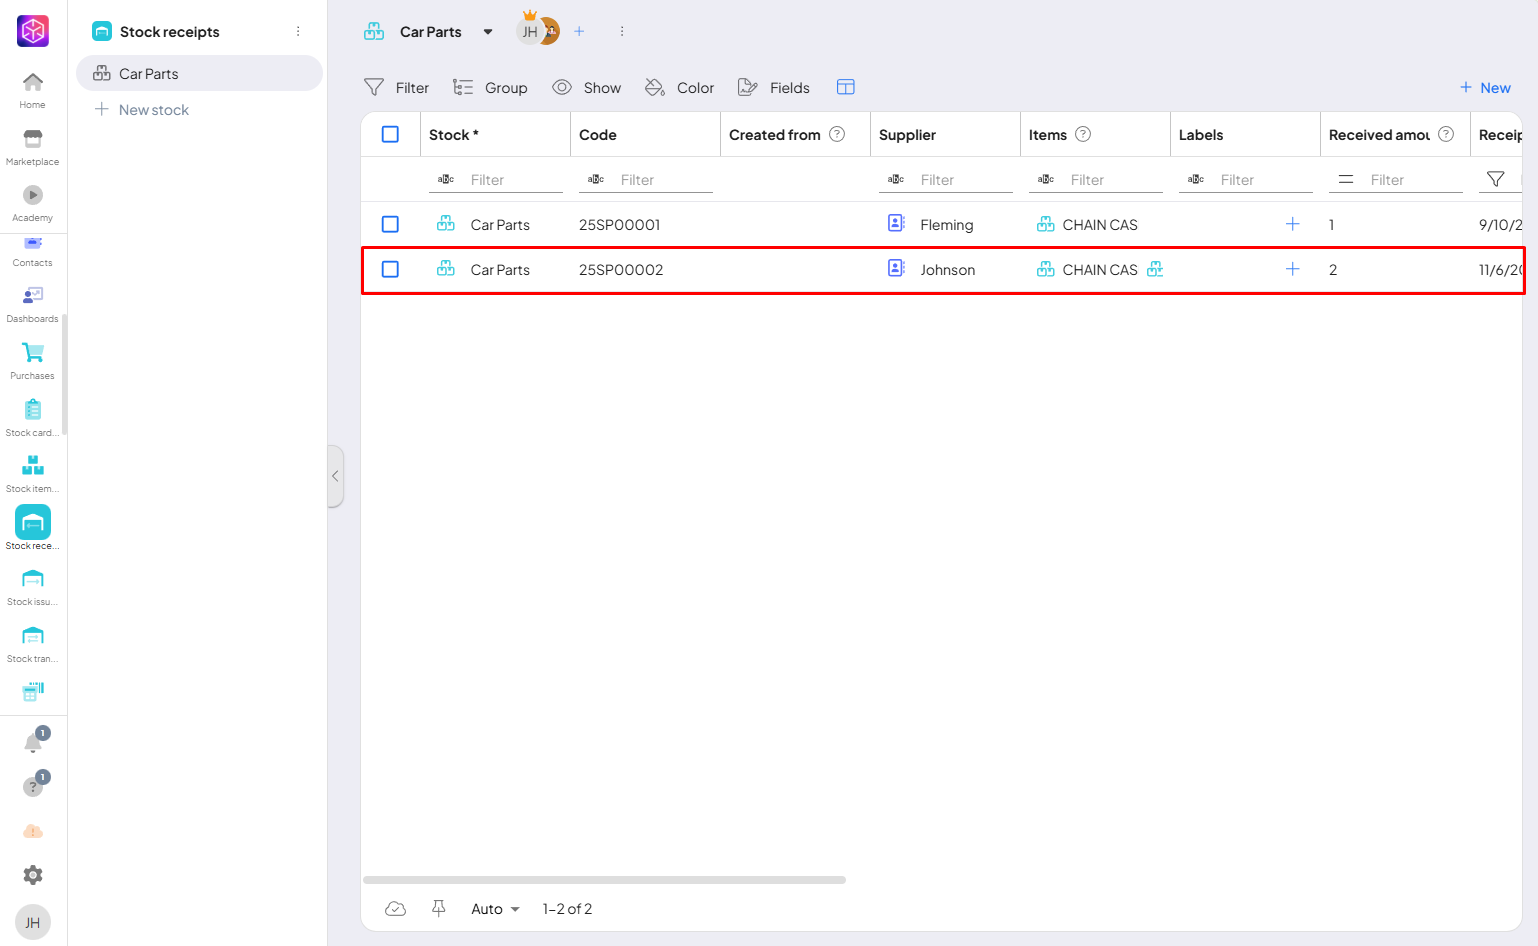Tick the select-all checkbox in header
The image size is (1538, 946).
(390, 135)
